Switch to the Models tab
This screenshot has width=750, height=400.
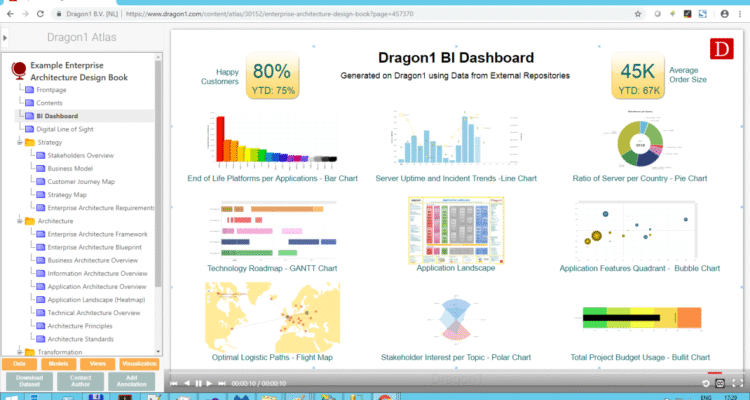58,364
